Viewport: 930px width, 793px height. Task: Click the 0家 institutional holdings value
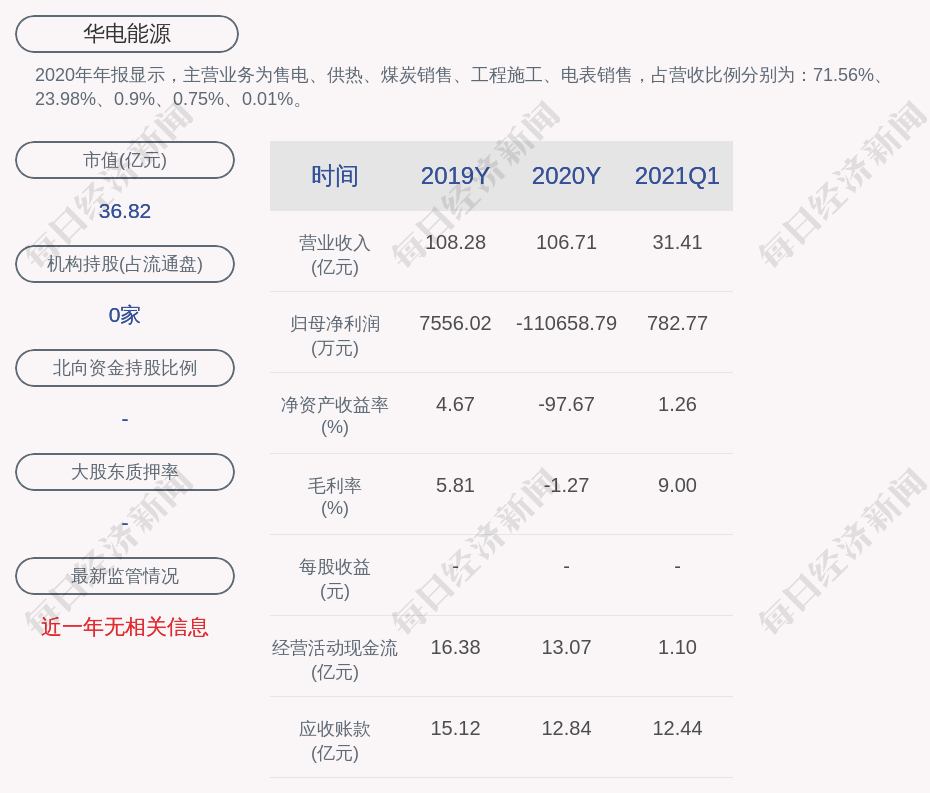[x=125, y=315]
